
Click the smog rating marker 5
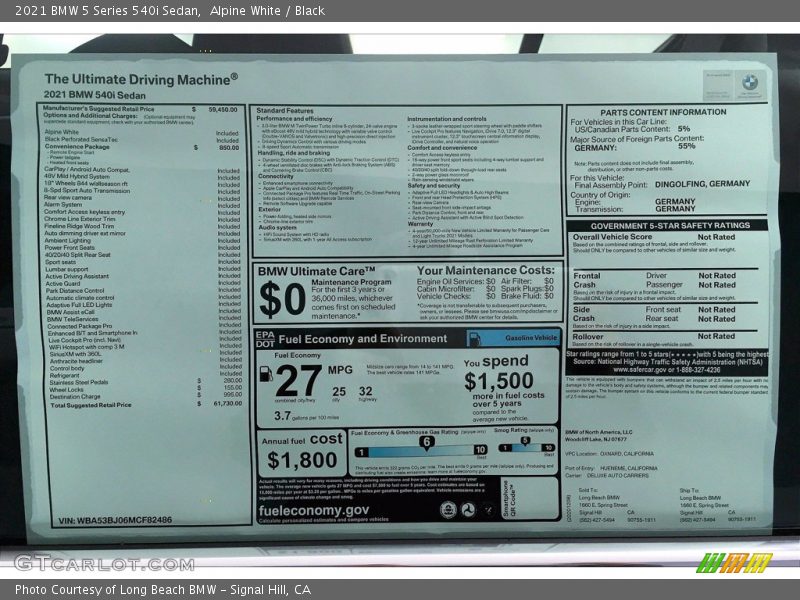click(x=524, y=442)
